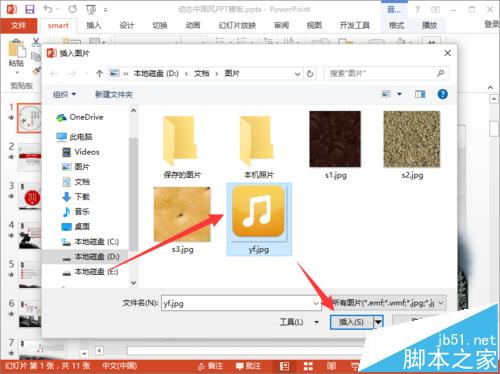The height and width of the screenshot is (374, 500).
Task: Switch to the smart ribbon tab
Action: (x=58, y=26)
